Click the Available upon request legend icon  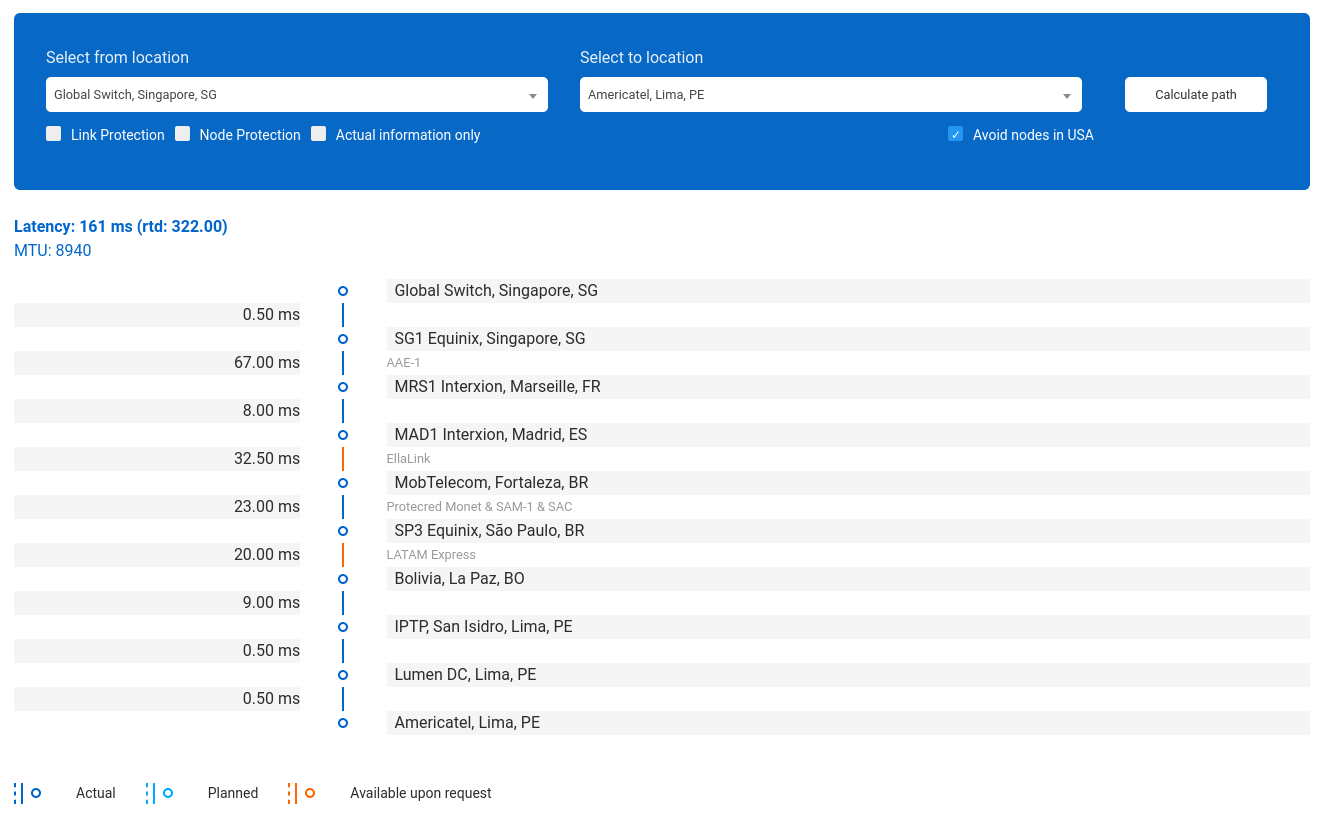(x=301, y=793)
